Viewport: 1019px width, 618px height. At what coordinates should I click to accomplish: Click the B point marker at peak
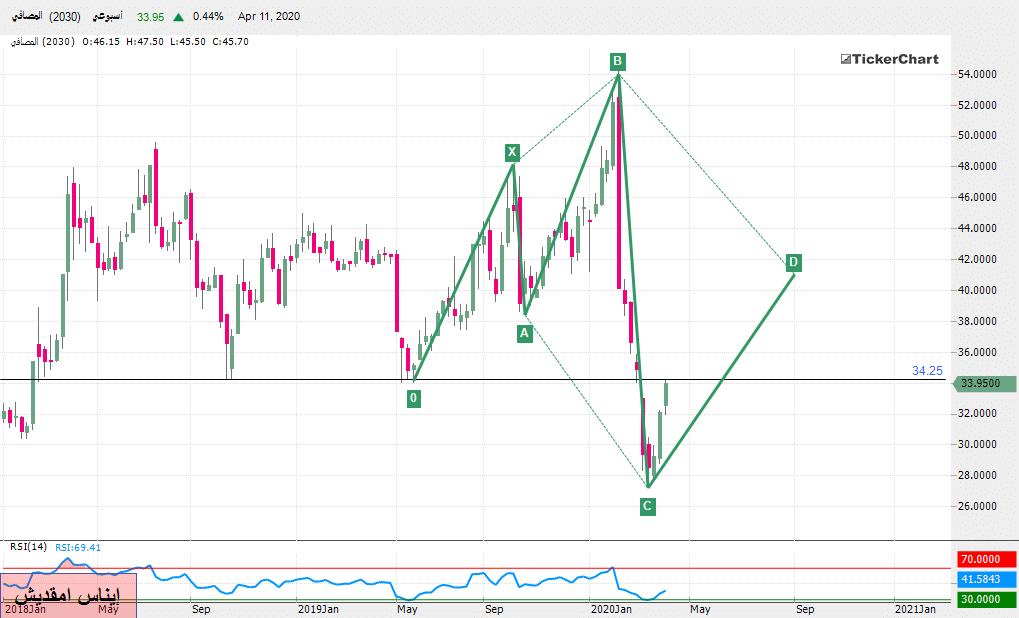click(x=618, y=62)
